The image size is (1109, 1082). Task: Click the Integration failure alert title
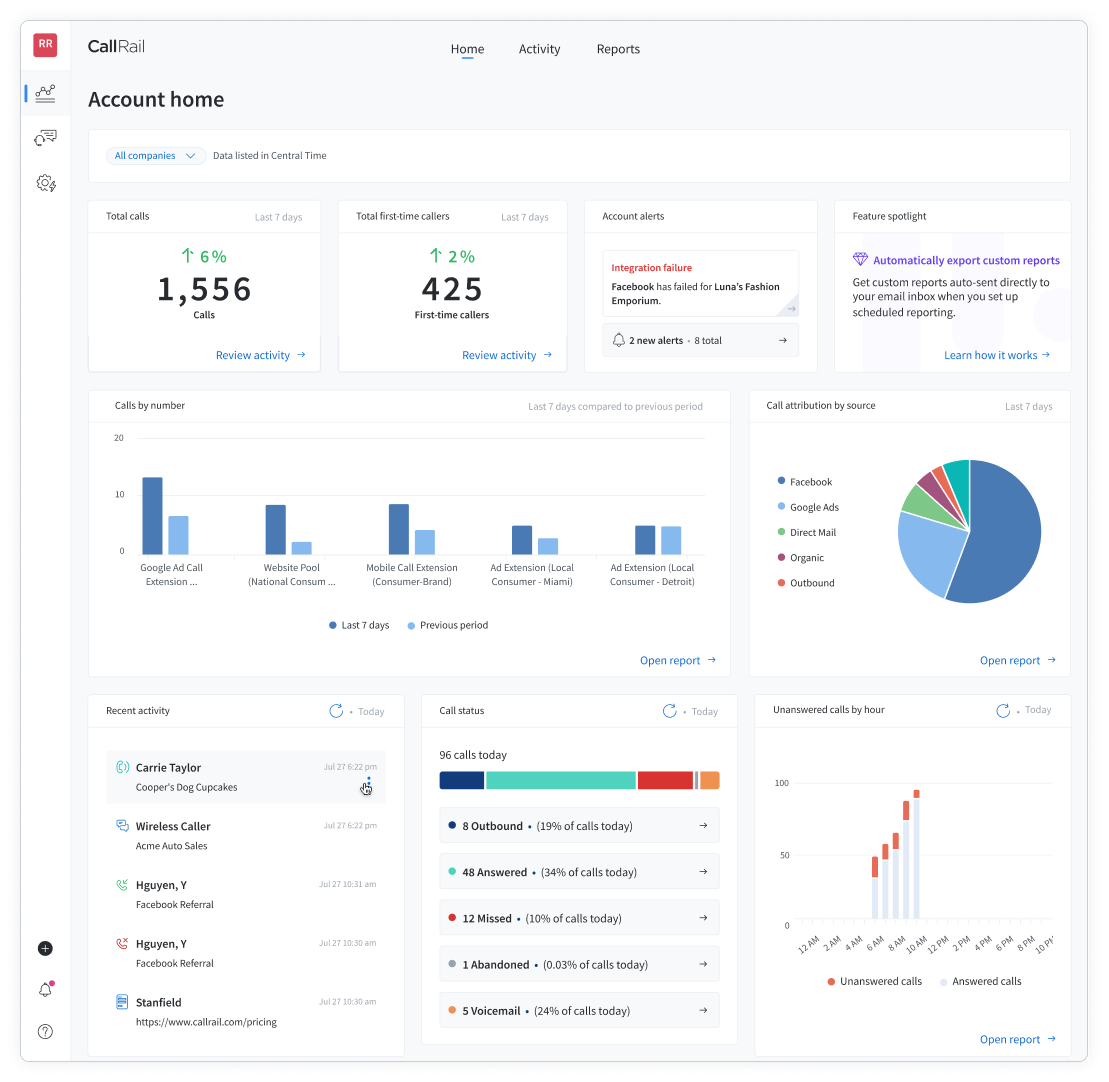651,267
